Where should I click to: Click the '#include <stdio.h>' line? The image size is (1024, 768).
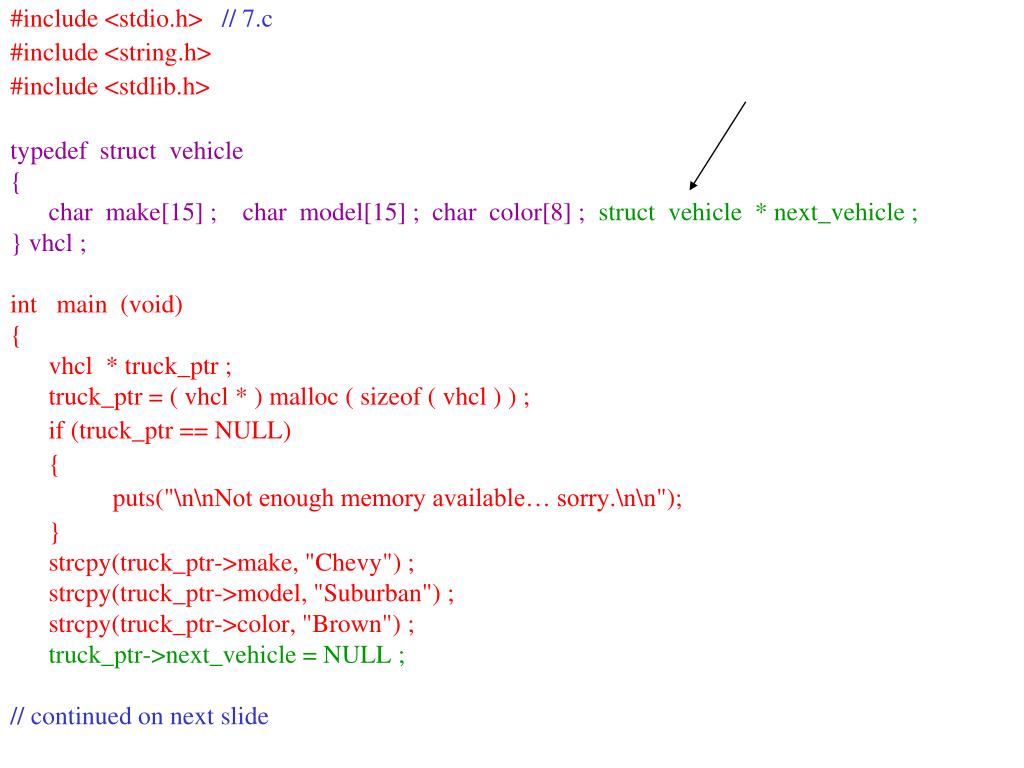106,19
